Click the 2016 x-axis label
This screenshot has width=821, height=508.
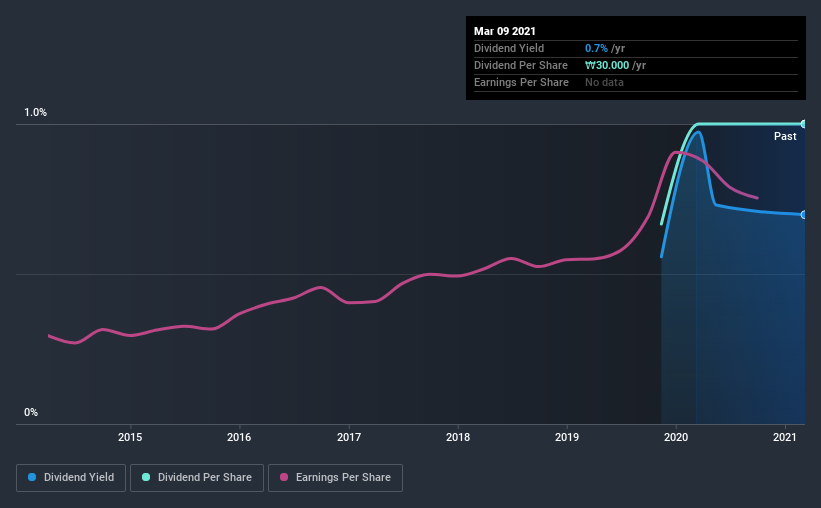(239, 437)
